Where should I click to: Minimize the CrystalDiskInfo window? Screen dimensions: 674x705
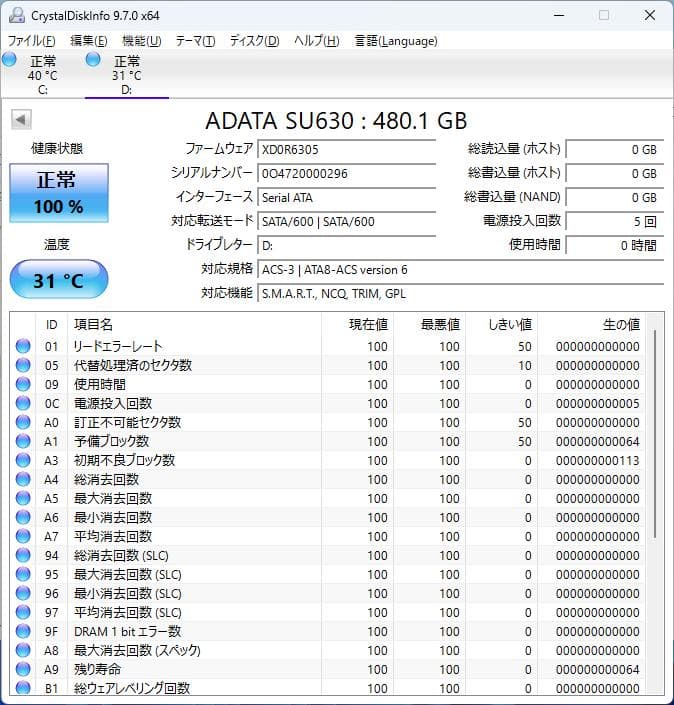tap(559, 15)
